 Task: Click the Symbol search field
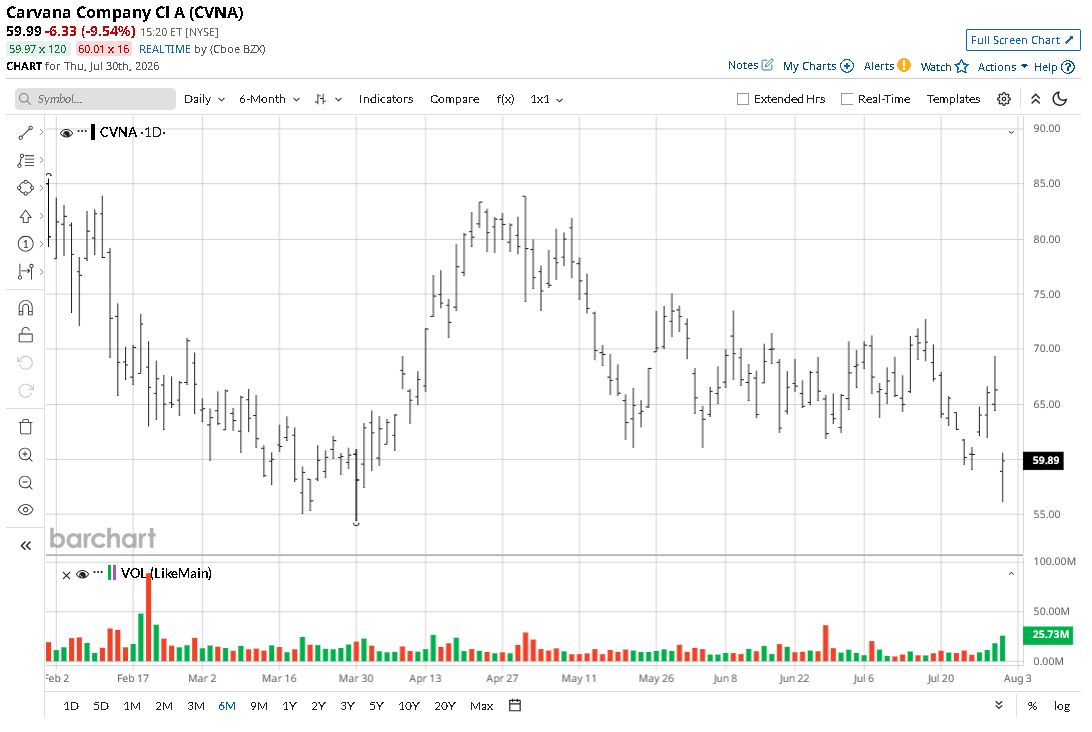tap(95, 99)
